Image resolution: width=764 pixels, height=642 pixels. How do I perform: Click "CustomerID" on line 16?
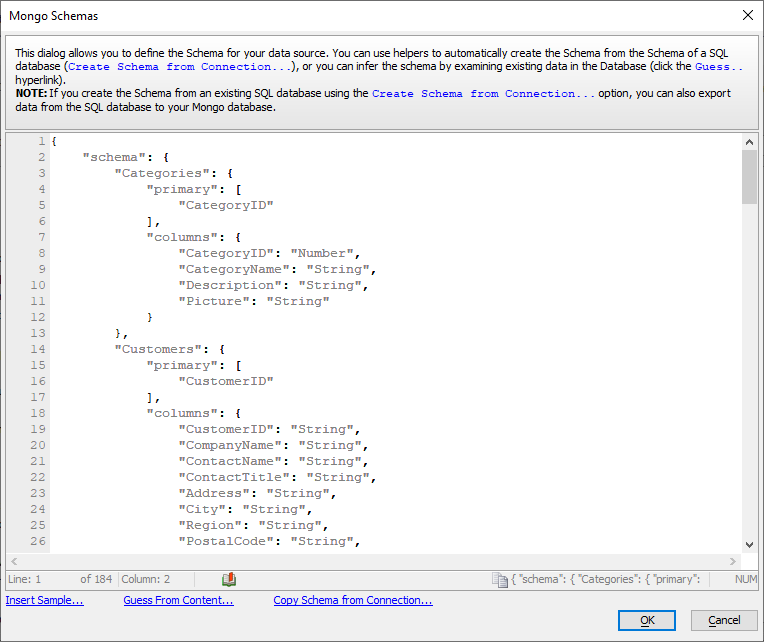point(226,381)
